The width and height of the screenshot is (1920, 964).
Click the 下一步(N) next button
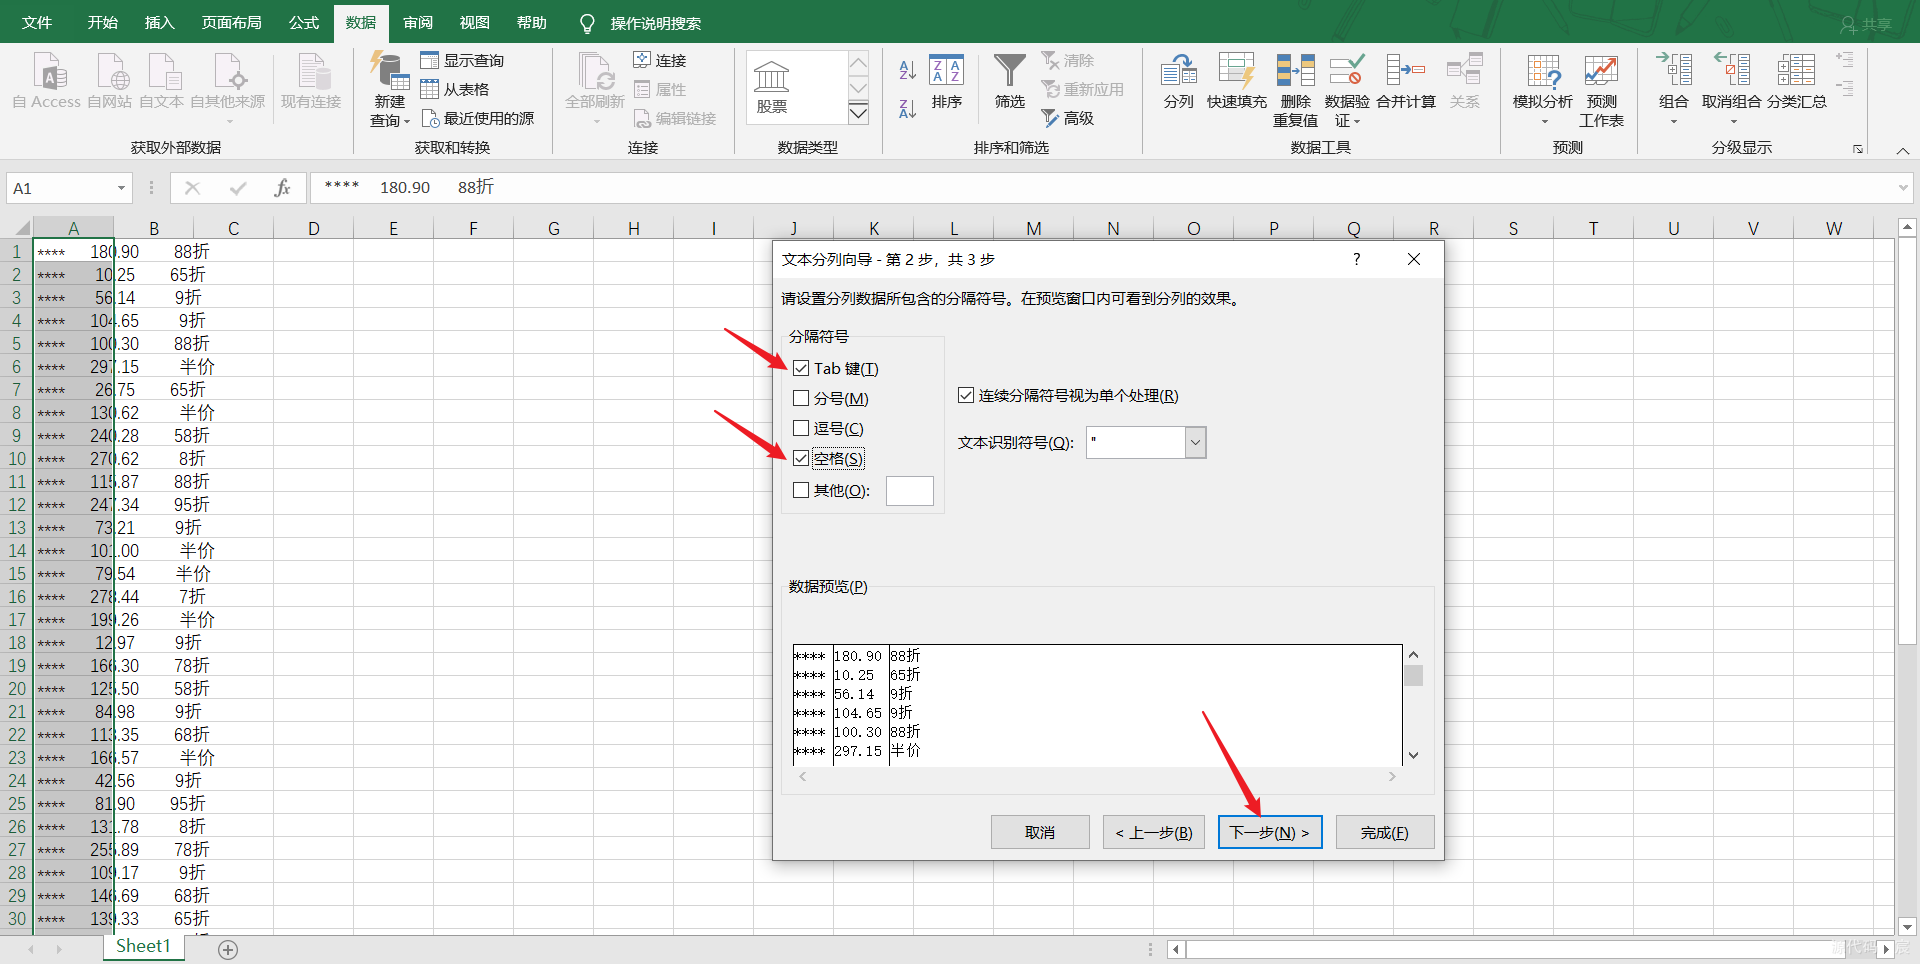(1270, 832)
